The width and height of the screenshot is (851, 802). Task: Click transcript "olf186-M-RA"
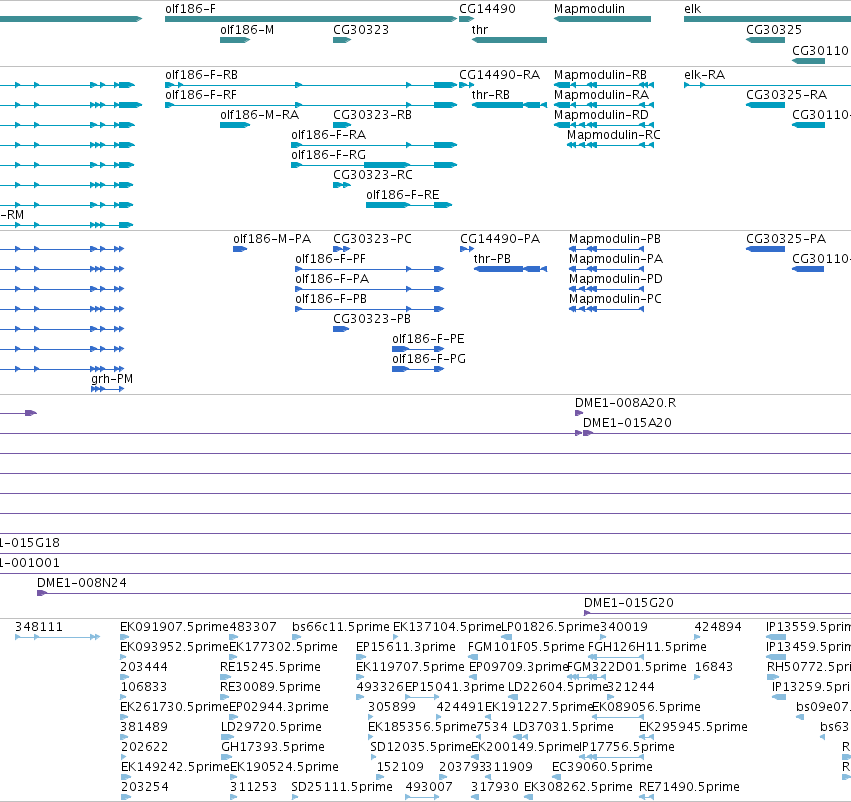click(x=259, y=114)
